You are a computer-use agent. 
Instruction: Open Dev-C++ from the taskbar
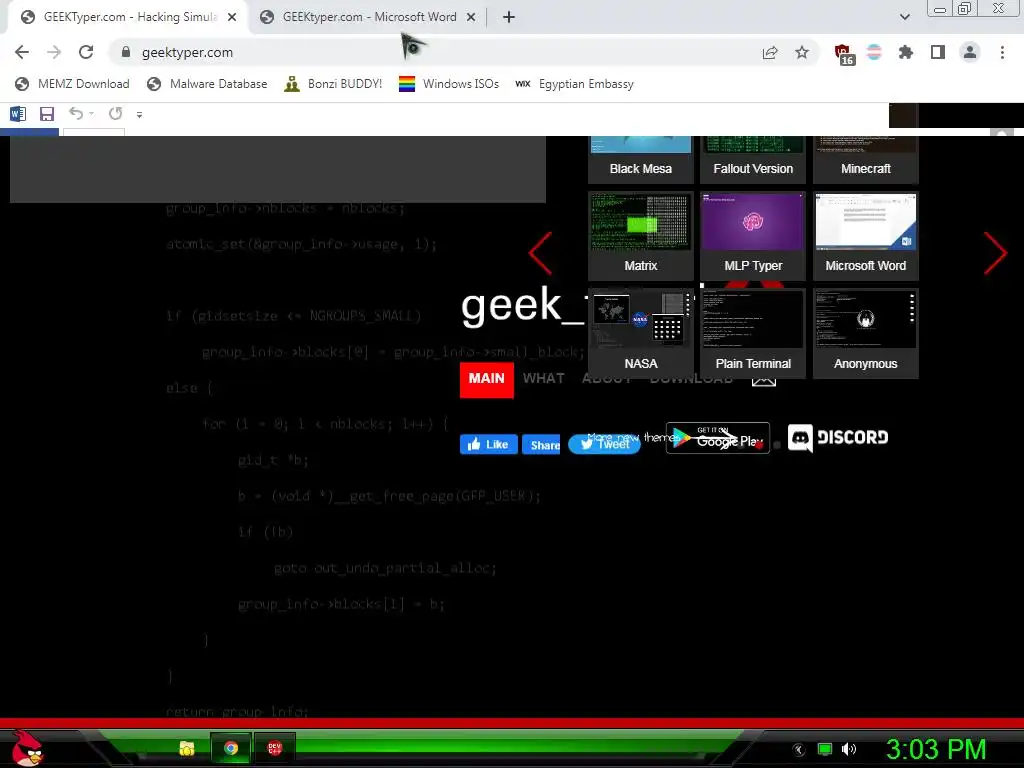275,748
